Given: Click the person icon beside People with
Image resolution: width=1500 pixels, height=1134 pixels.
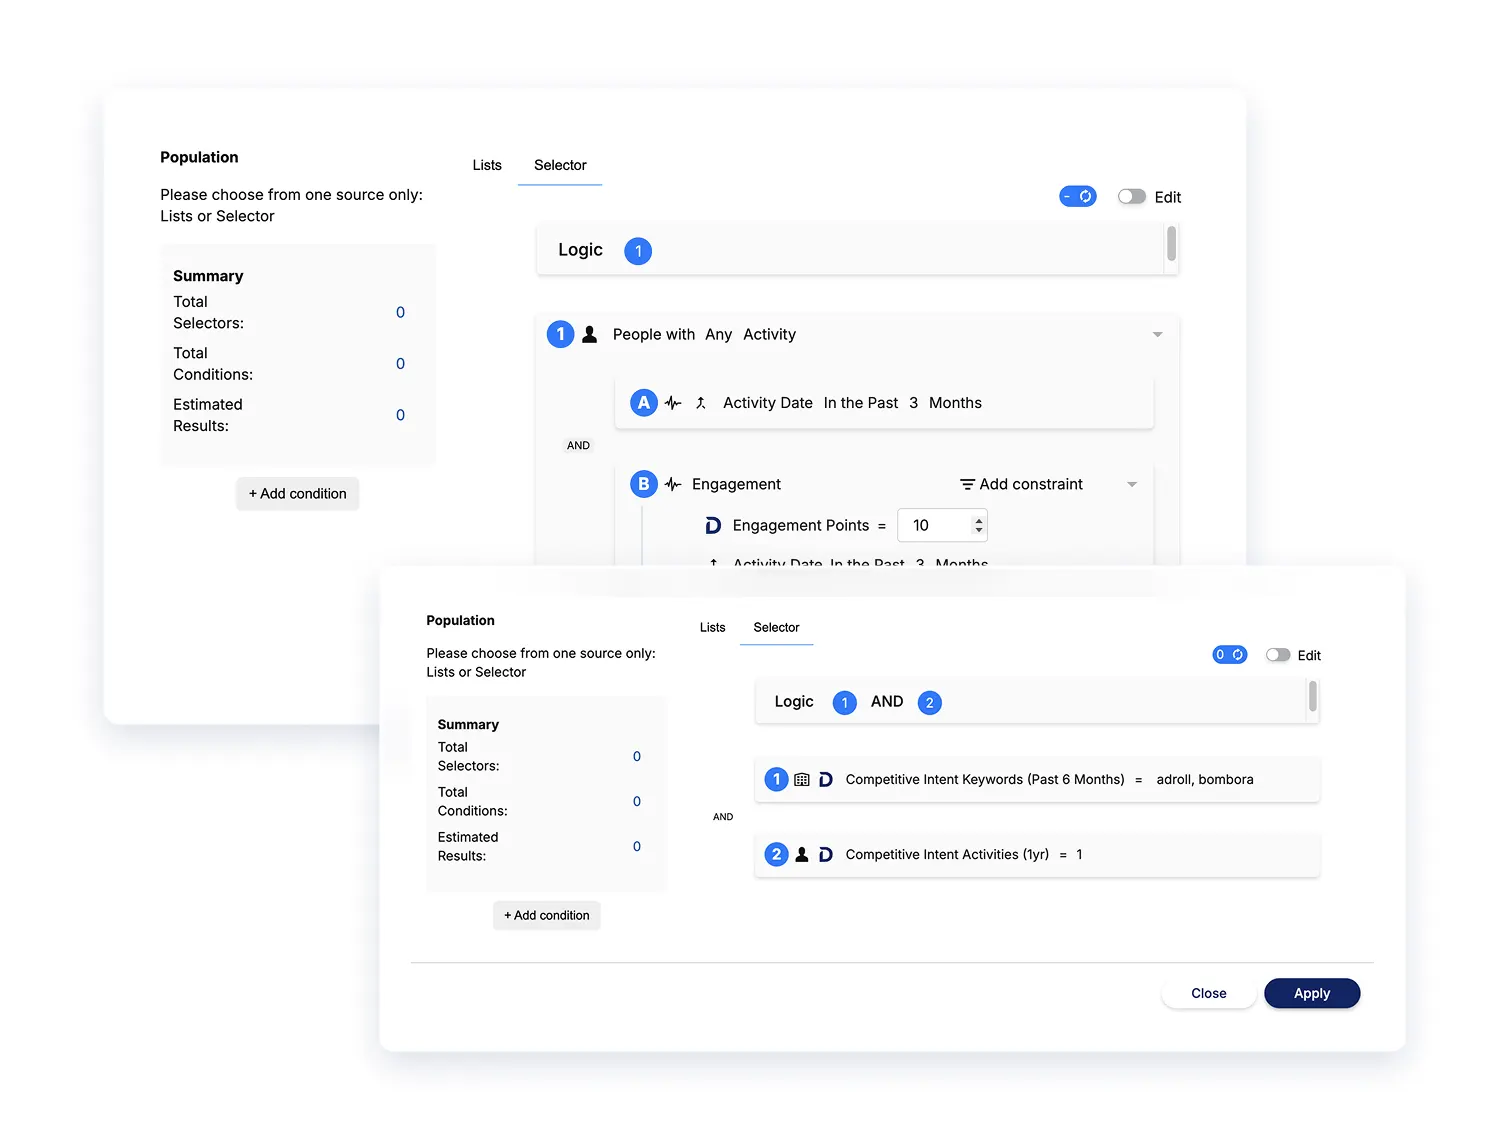Looking at the screenshot, I should point(590,335).
